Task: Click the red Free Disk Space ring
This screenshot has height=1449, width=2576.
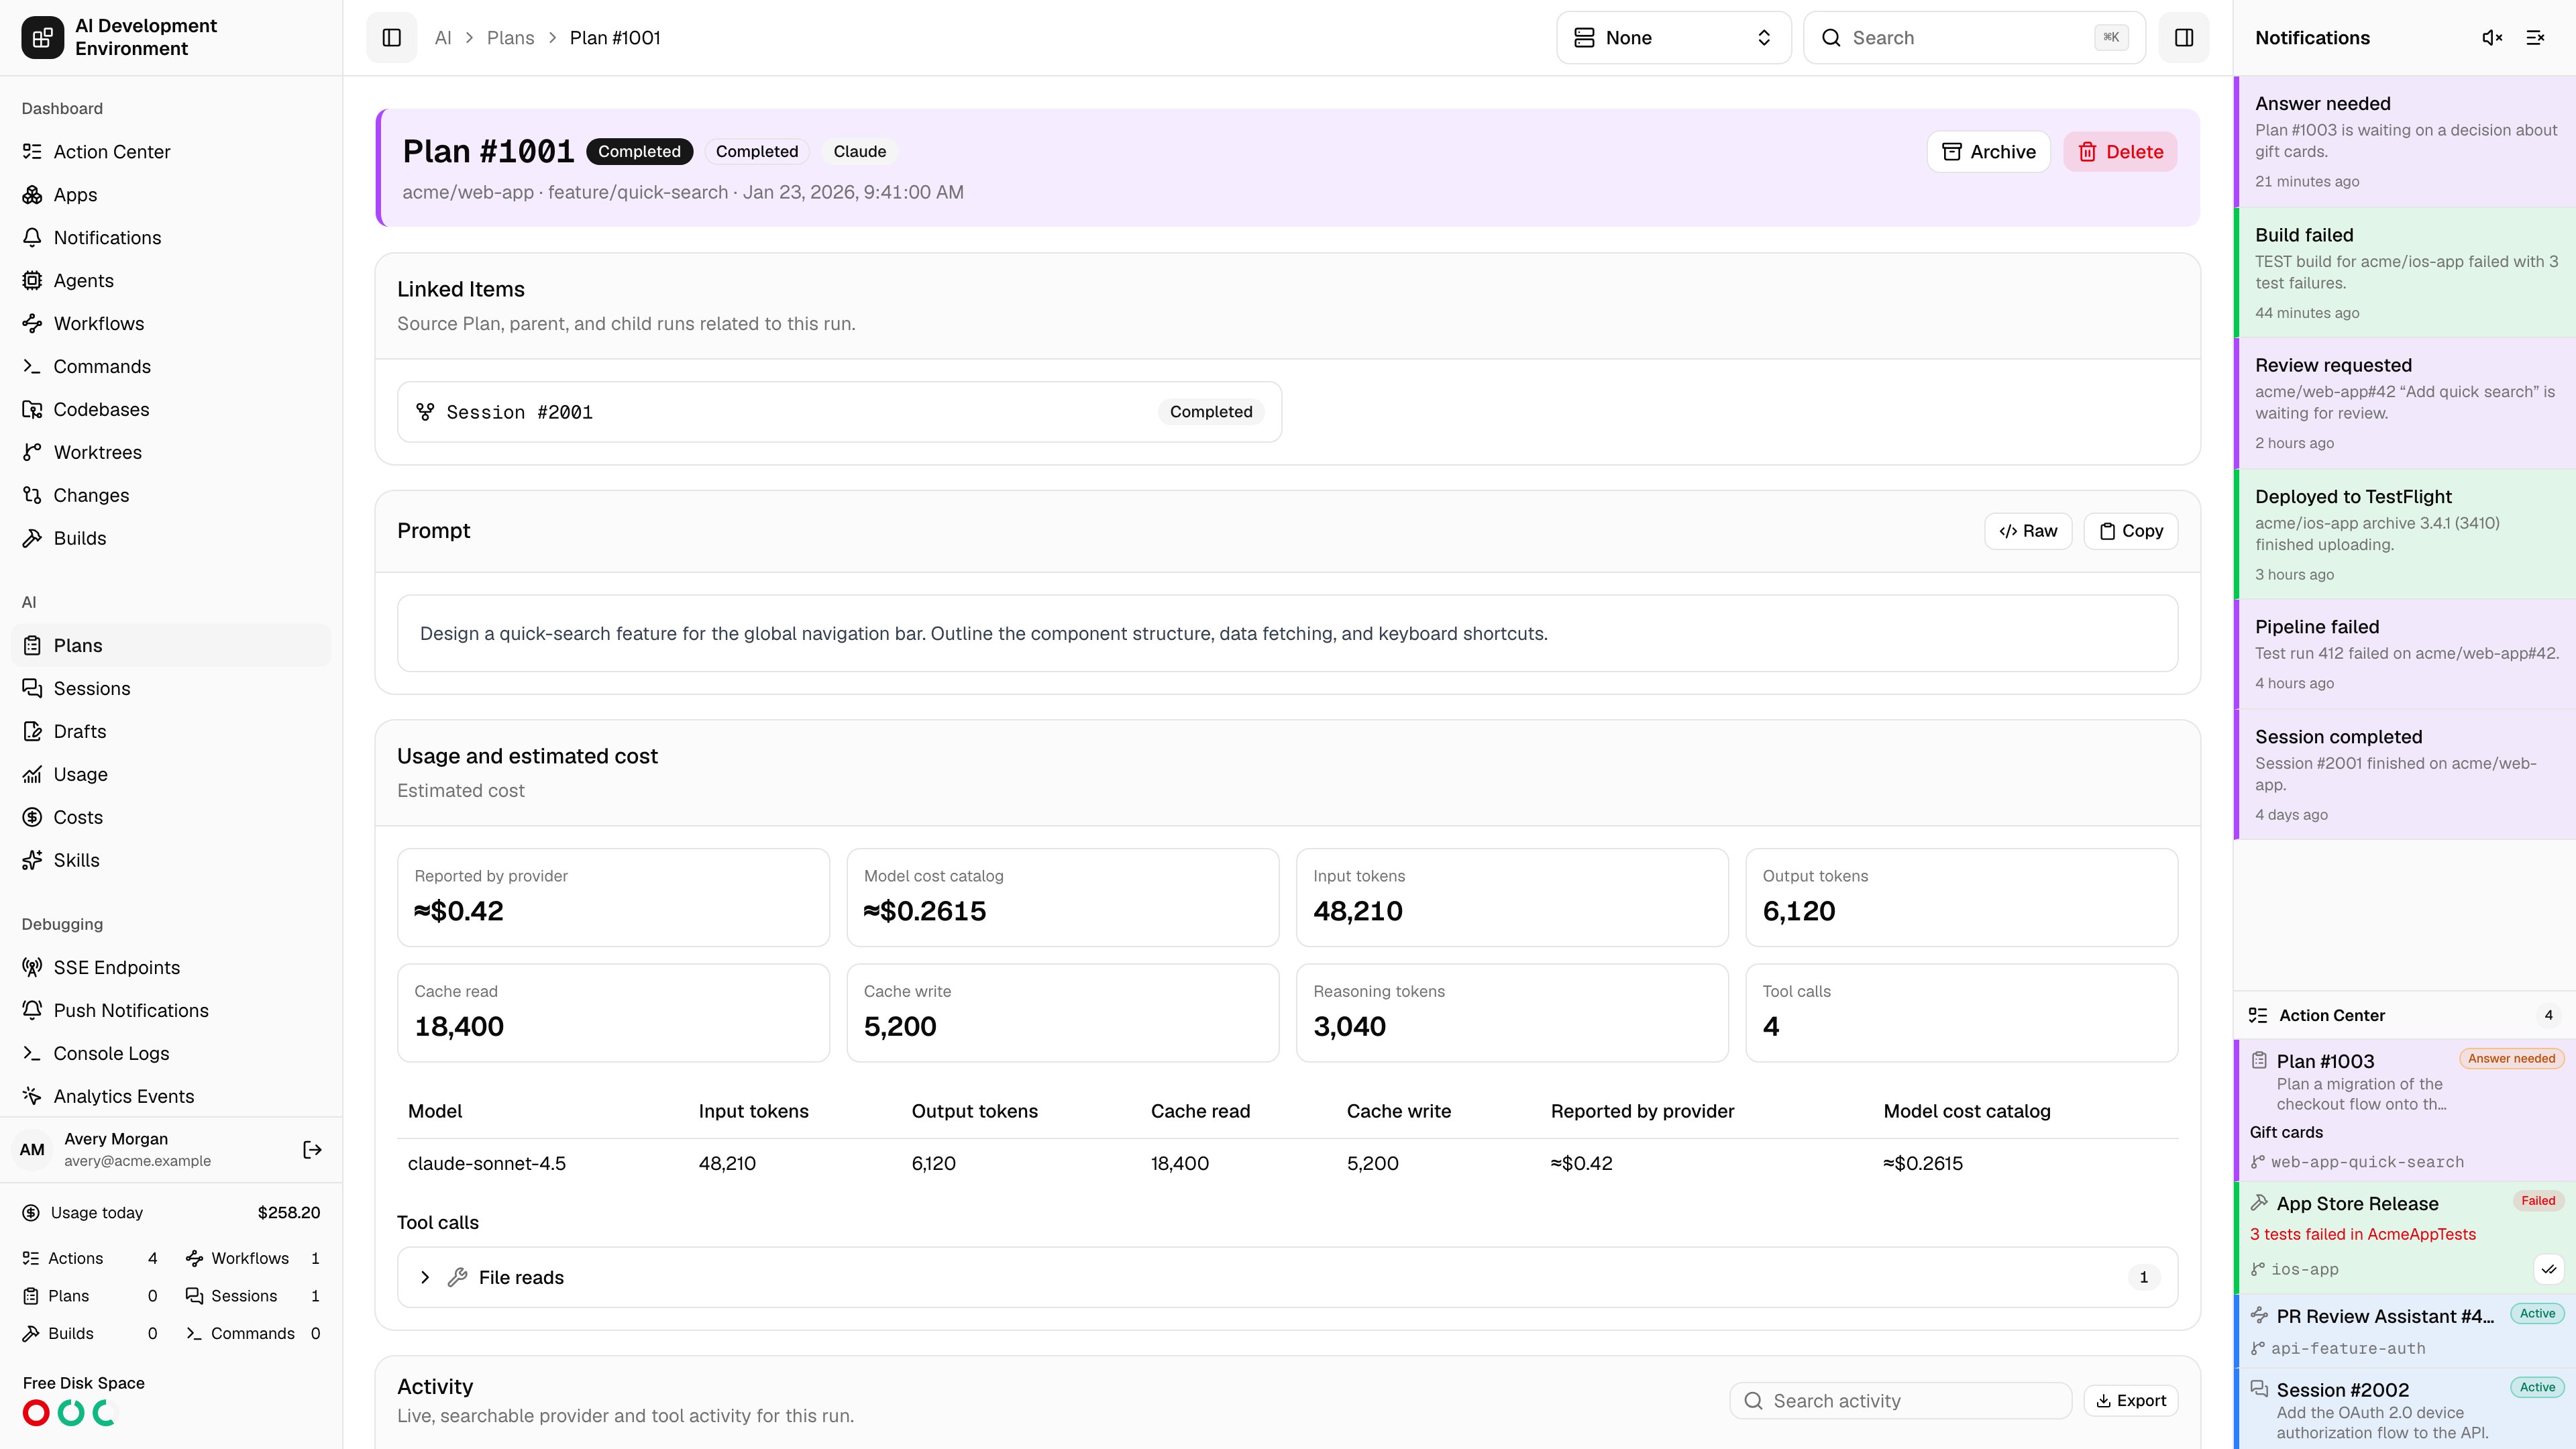Action: (36, 1413)
